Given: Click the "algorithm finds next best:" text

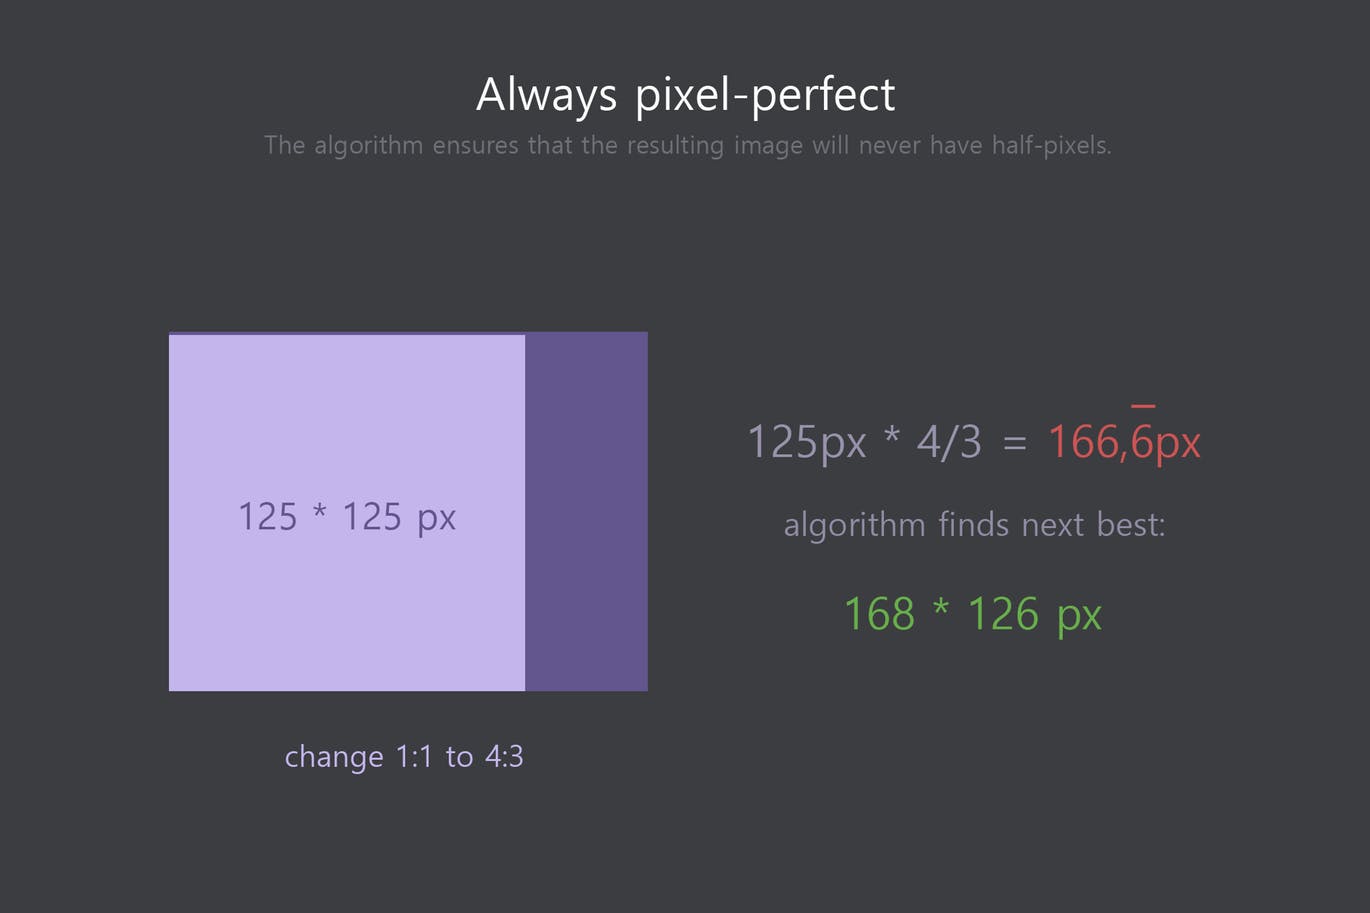Looking at the screenshot, I should 974,525.
